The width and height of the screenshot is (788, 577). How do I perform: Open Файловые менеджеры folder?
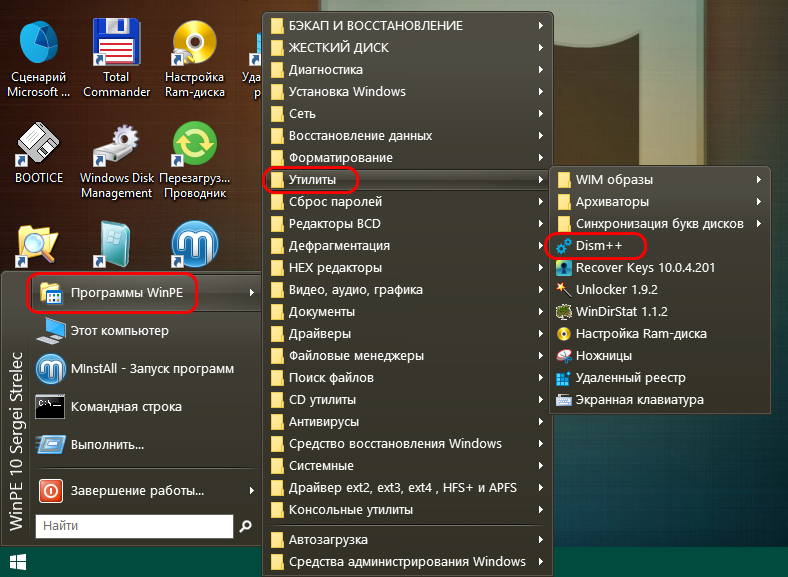click(x=408, y=356)
